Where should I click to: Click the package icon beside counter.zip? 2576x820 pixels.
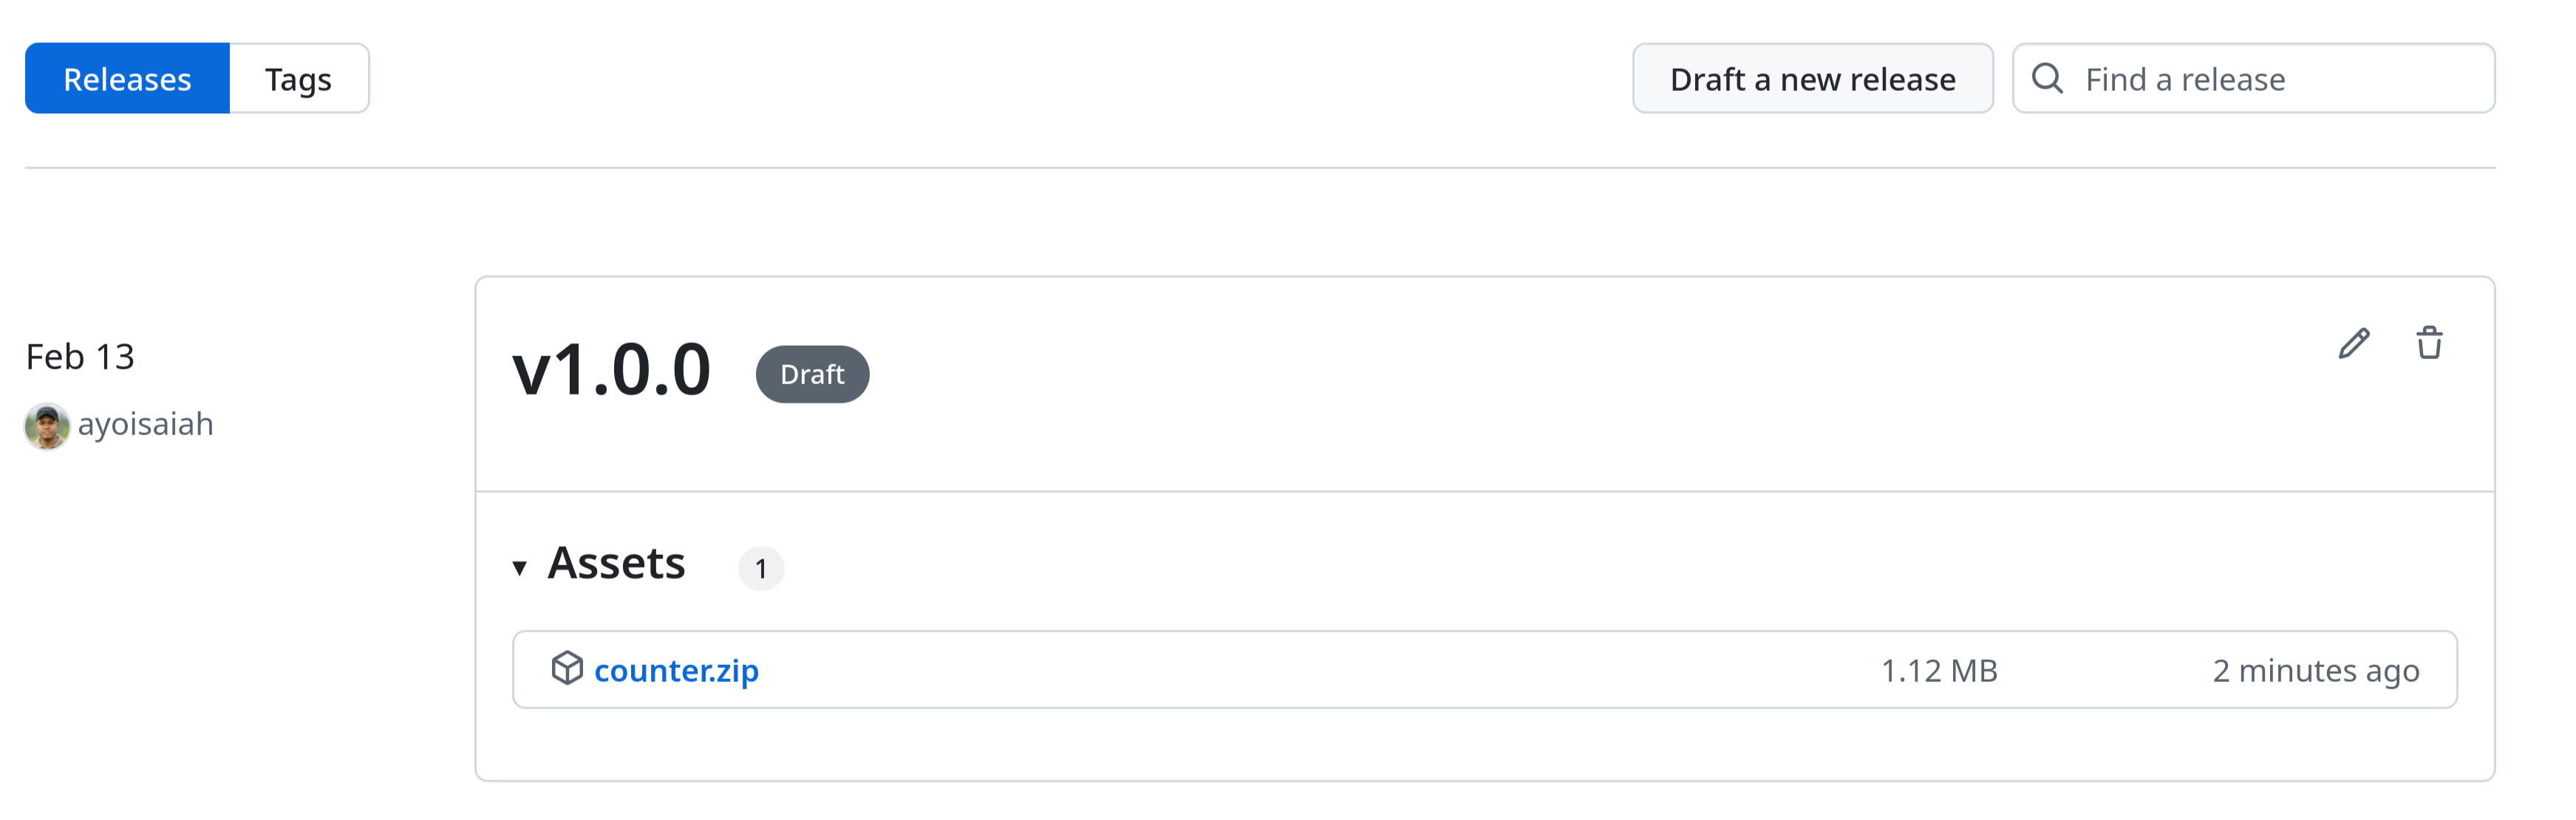pos(567,668)
